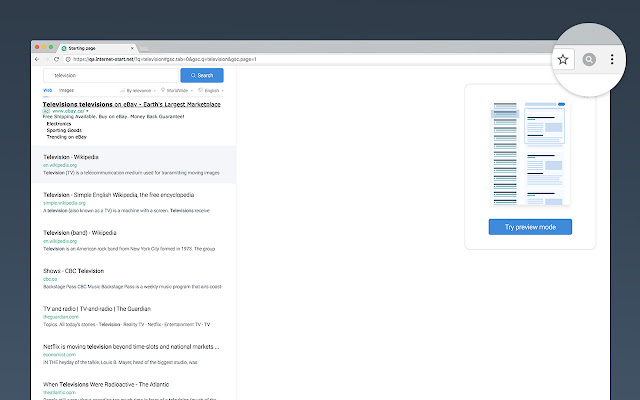This screenshot has width=640, height=400.
Task: Switch to the Images results tab
Action: point(66,90)
